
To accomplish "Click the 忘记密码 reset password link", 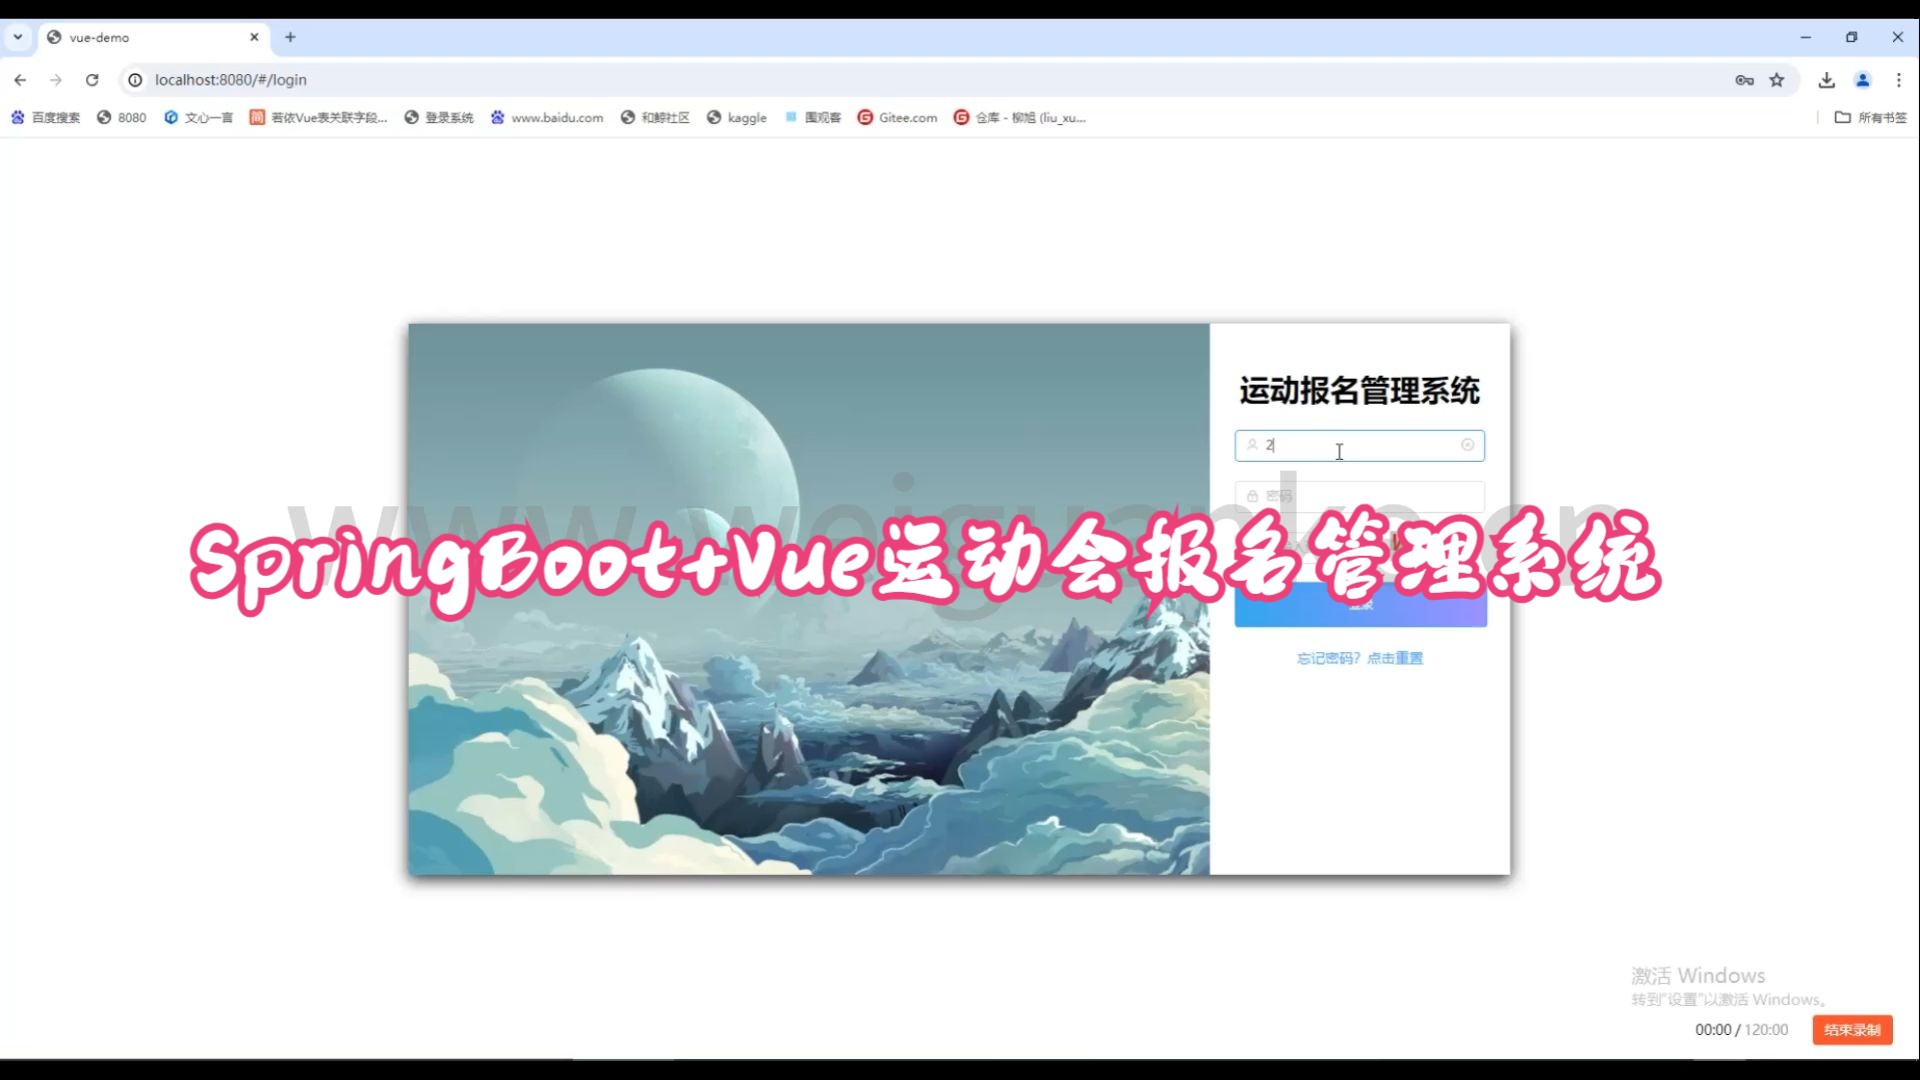I will pos(1359,658).
